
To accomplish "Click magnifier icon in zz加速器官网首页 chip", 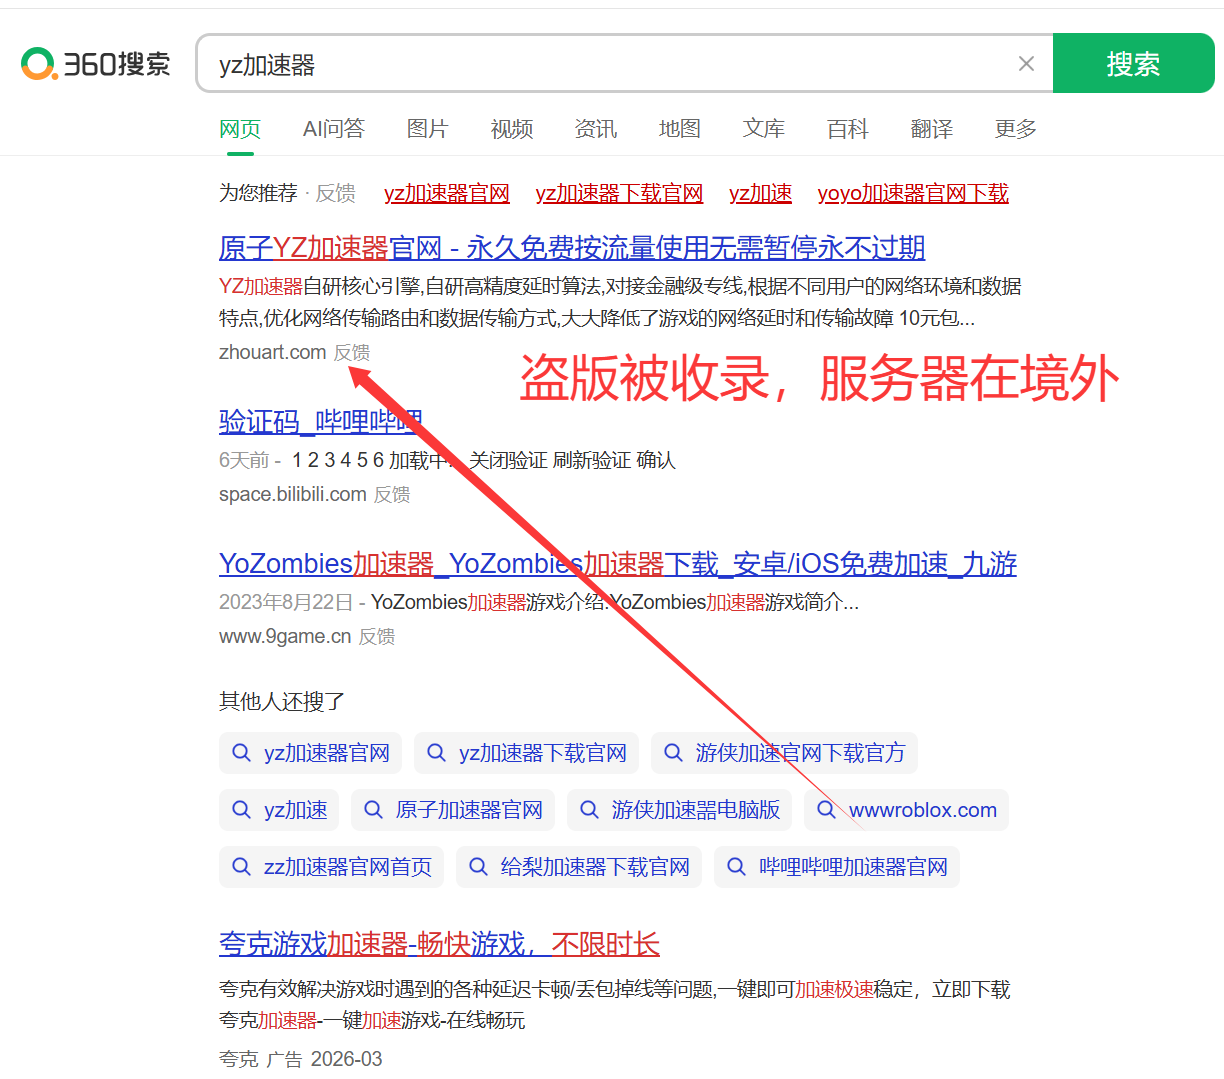I will pyautogui.click(x=241, y=867).
